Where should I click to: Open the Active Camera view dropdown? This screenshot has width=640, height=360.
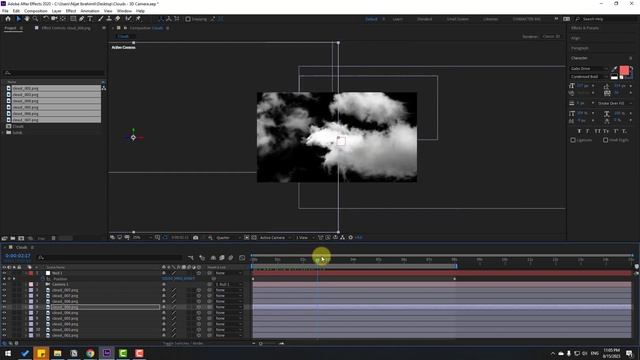(276, 238)
